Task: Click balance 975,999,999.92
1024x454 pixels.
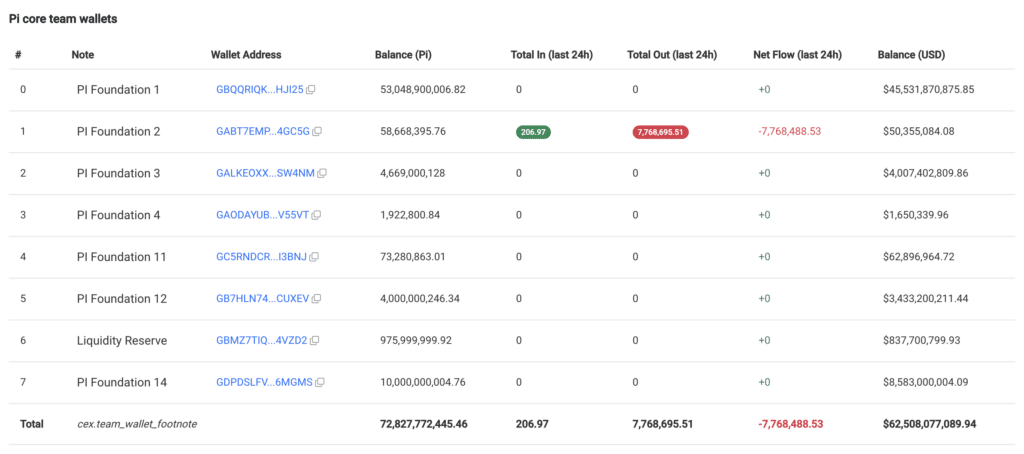Action: [416, 341]
